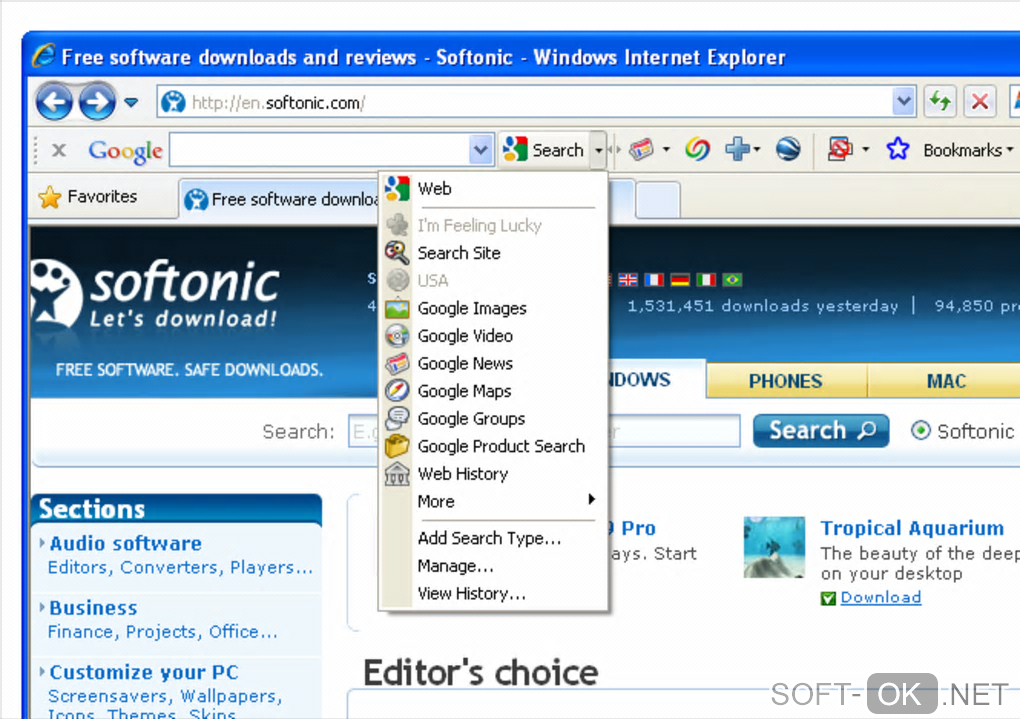Open the Bookmarks toolbar menu
1020x719 pixels.
[x=967, y=150]
